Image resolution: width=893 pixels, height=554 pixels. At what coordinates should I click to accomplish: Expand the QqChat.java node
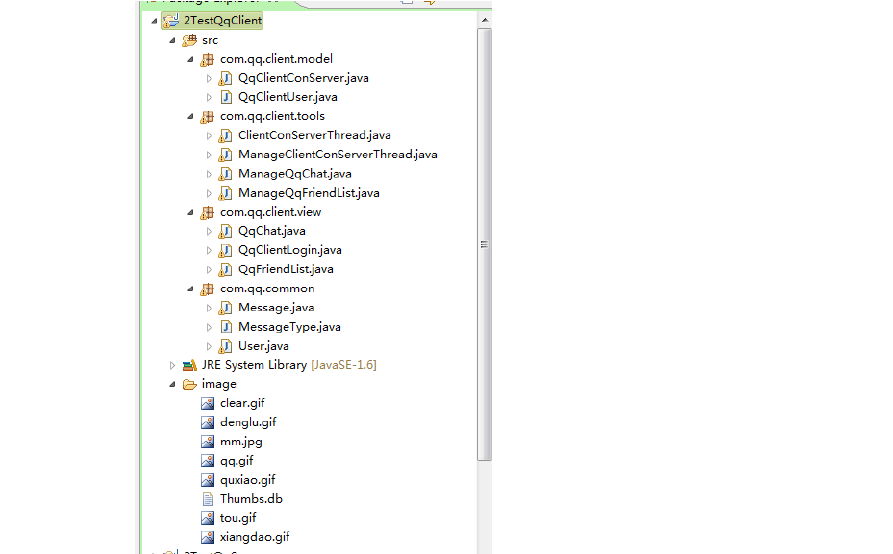(x=209, y=231)
